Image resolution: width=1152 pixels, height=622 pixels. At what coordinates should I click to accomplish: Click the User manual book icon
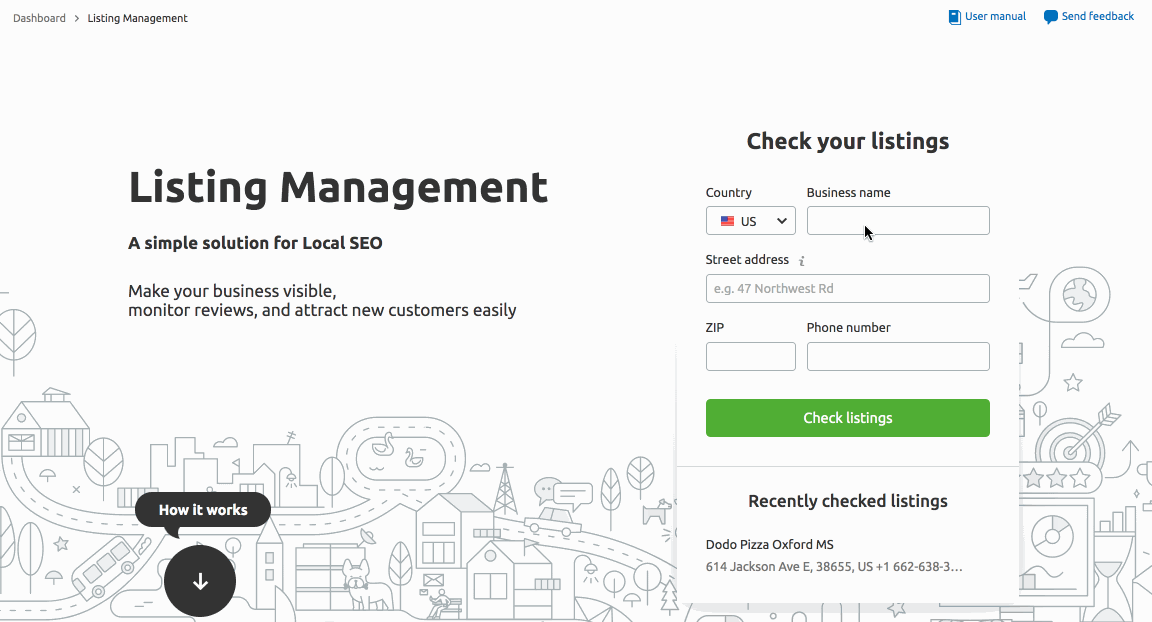[x=954, y=17]
